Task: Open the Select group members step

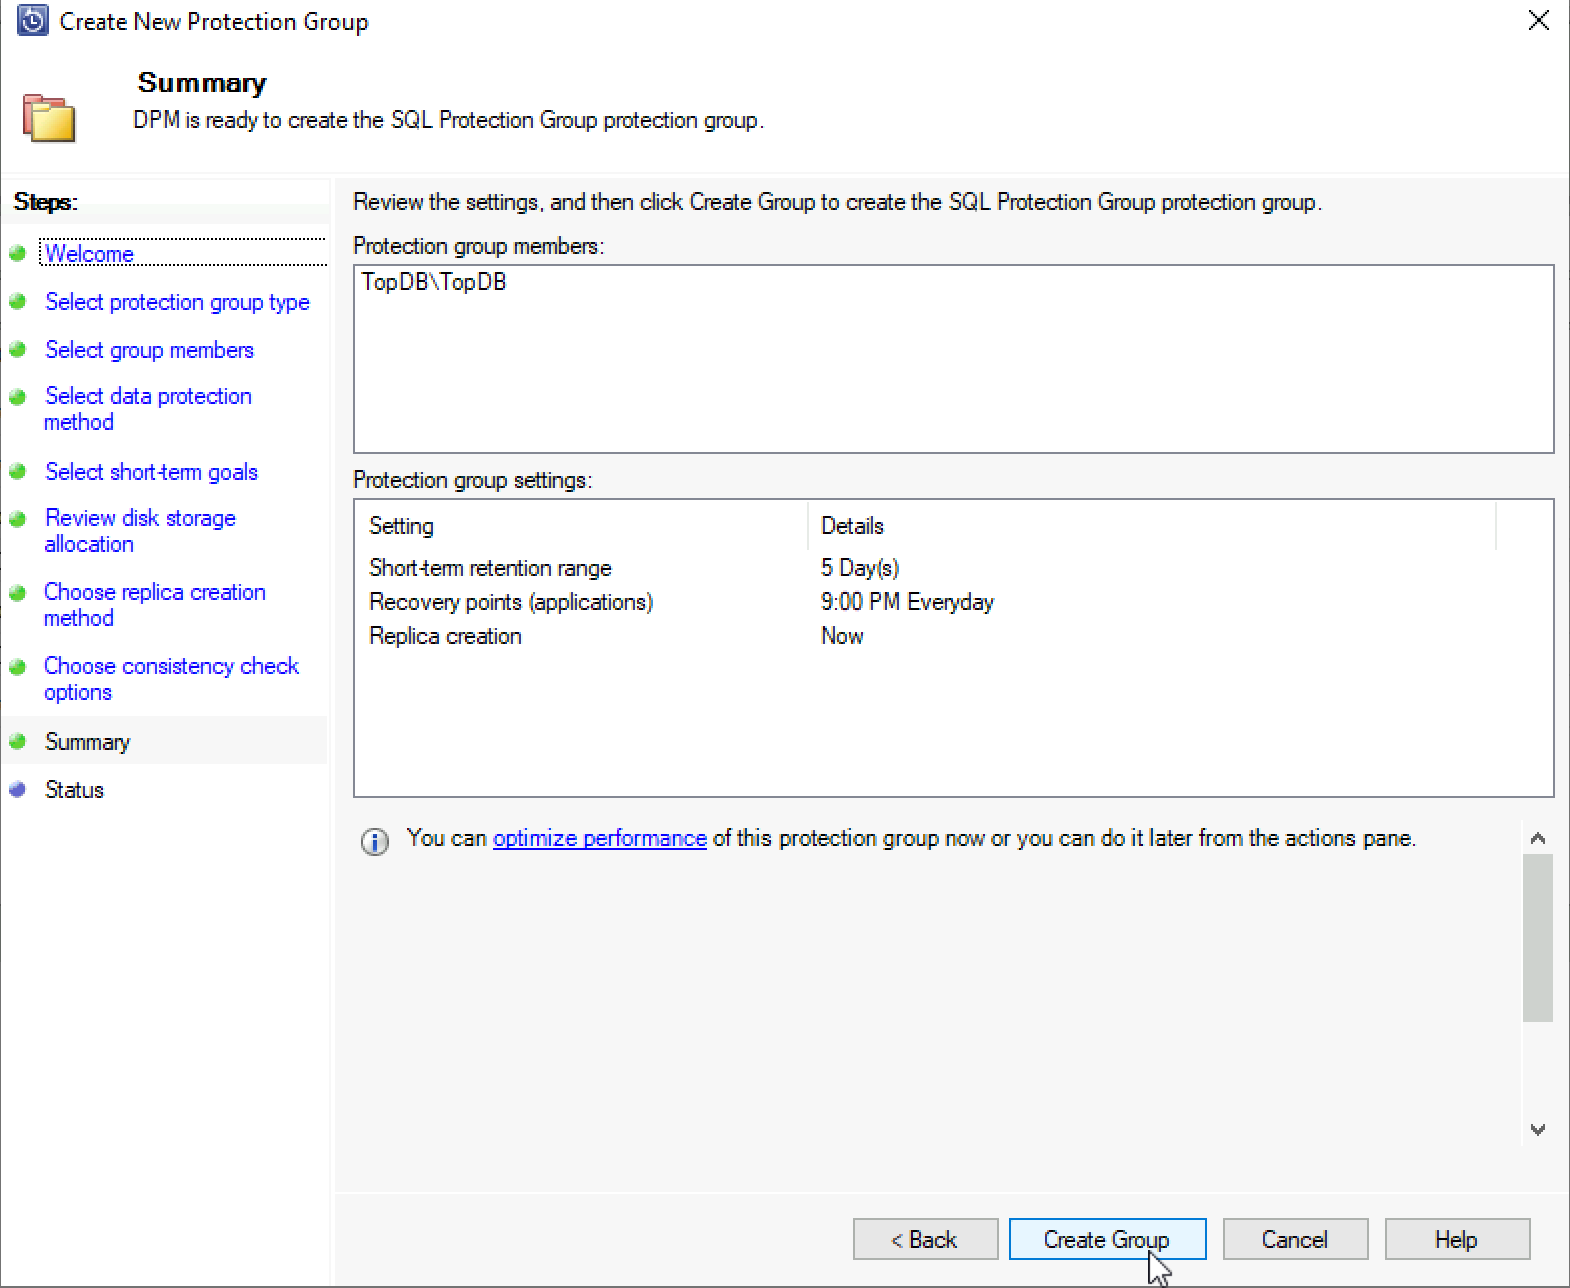Action: (x=149, y=350)
